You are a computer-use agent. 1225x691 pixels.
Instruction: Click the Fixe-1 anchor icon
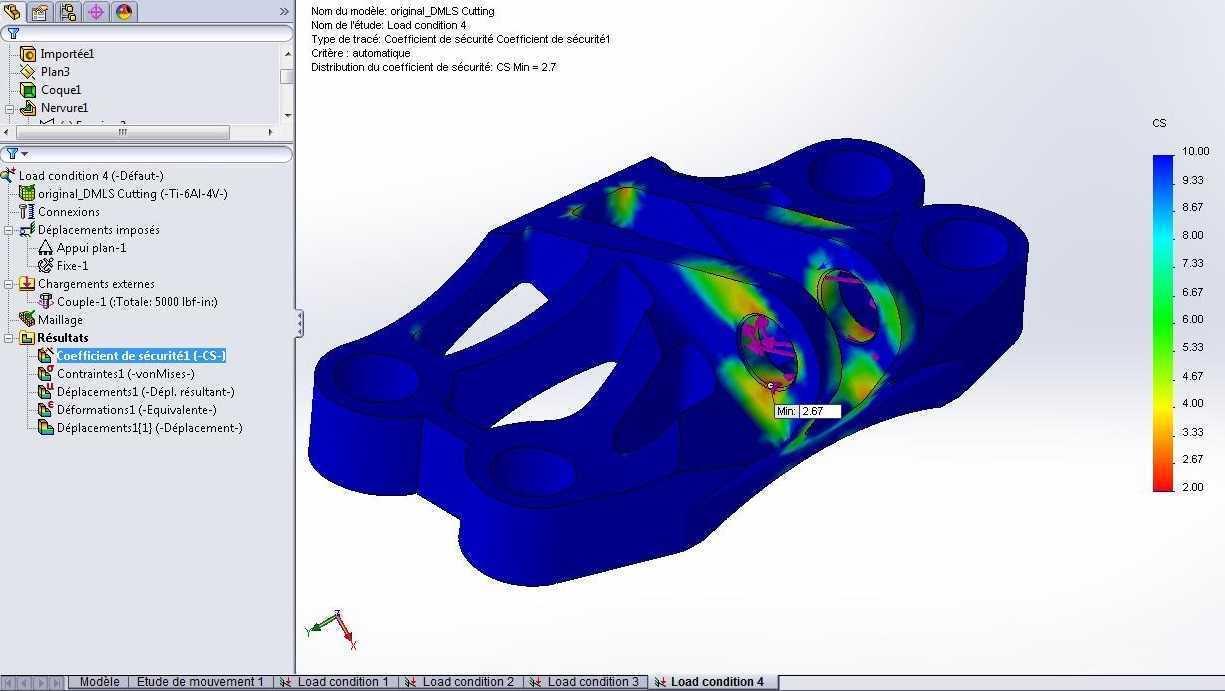46,266
